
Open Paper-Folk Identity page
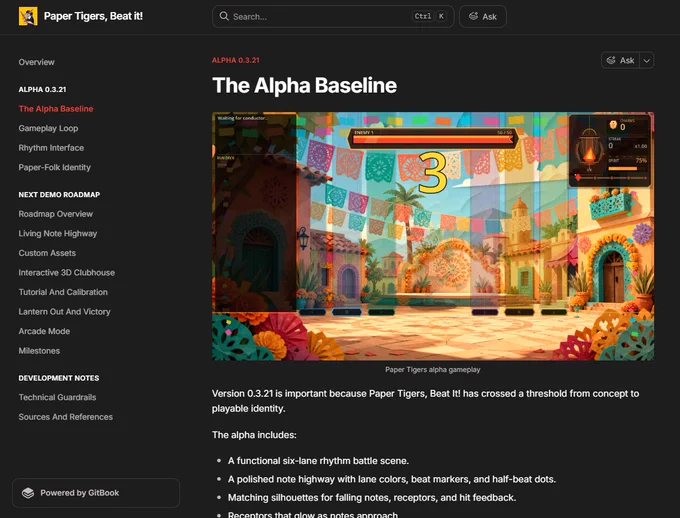pyautogui.click(x=55, y=167)
